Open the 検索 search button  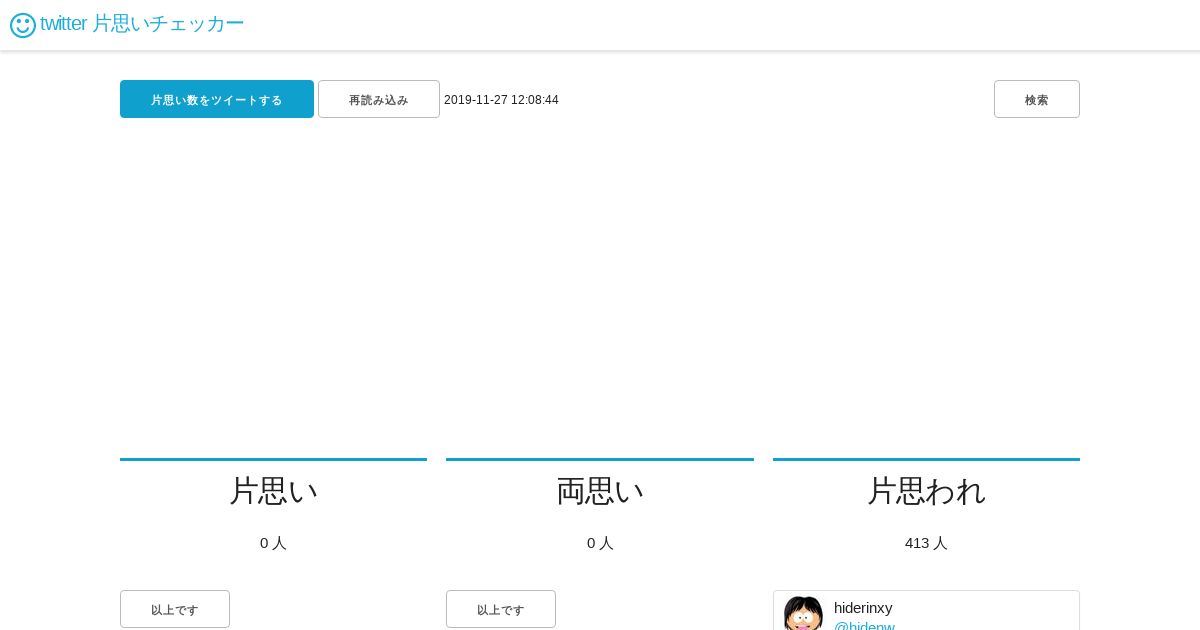click(x=1037, y=99)
